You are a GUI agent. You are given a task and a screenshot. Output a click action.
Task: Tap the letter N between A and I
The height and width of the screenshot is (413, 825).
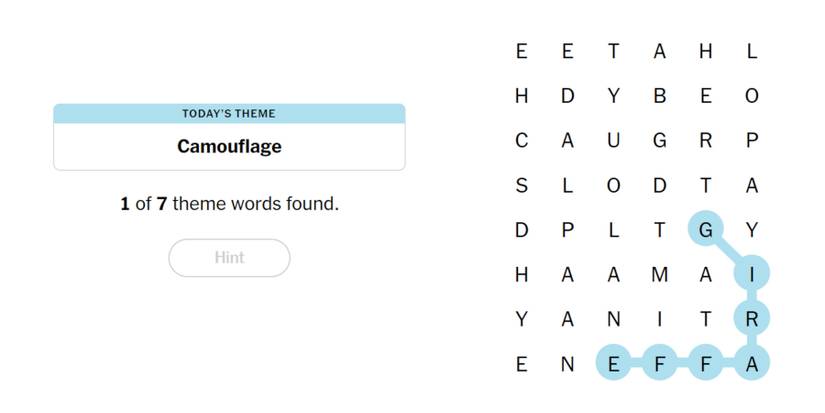click(x=613, y=320)
